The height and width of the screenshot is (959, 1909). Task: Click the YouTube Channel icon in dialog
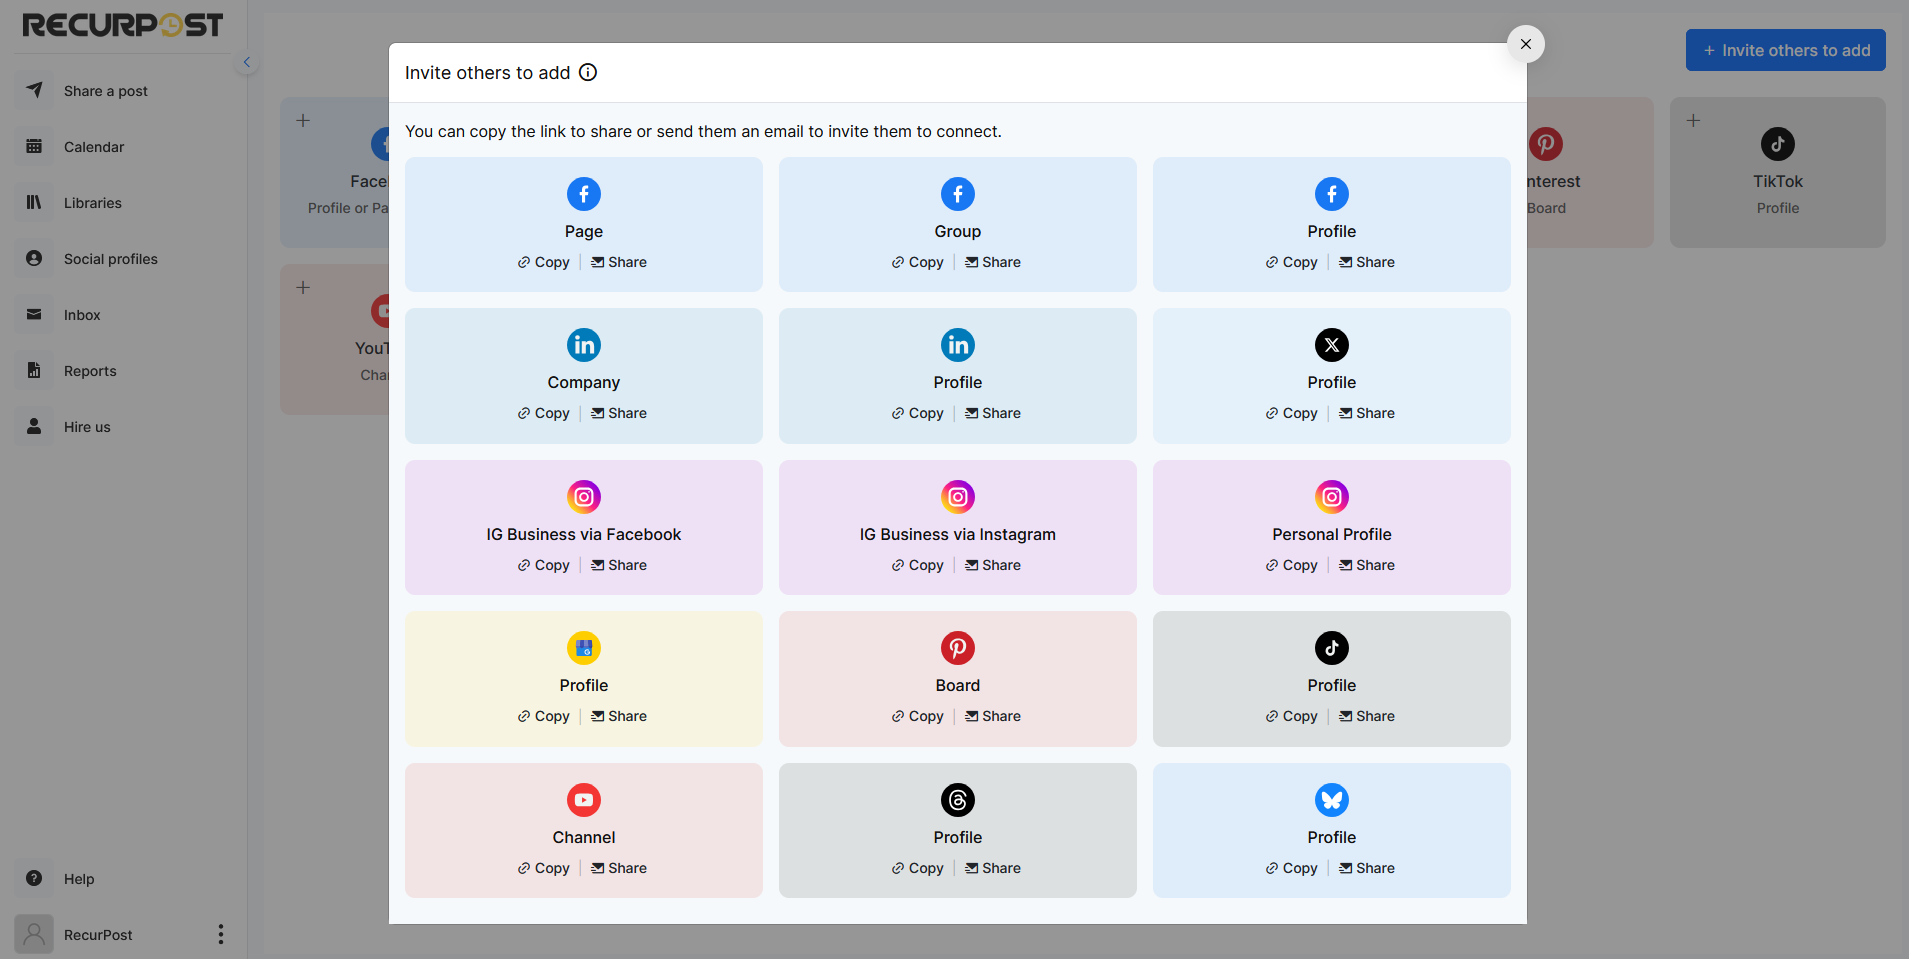pyautogui.click(x=584, y=800)
